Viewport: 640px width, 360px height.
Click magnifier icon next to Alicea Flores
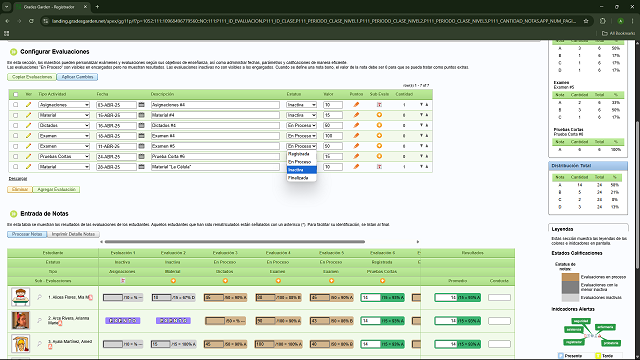click(40, 297)
